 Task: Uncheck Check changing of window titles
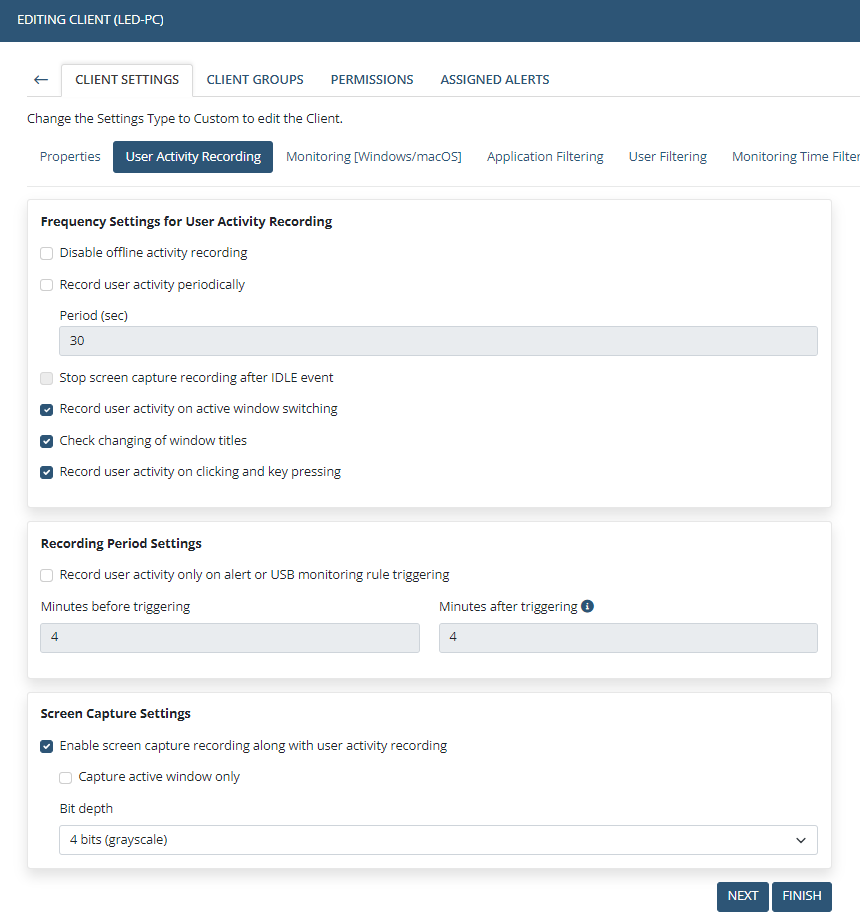(x=47, y=441)
